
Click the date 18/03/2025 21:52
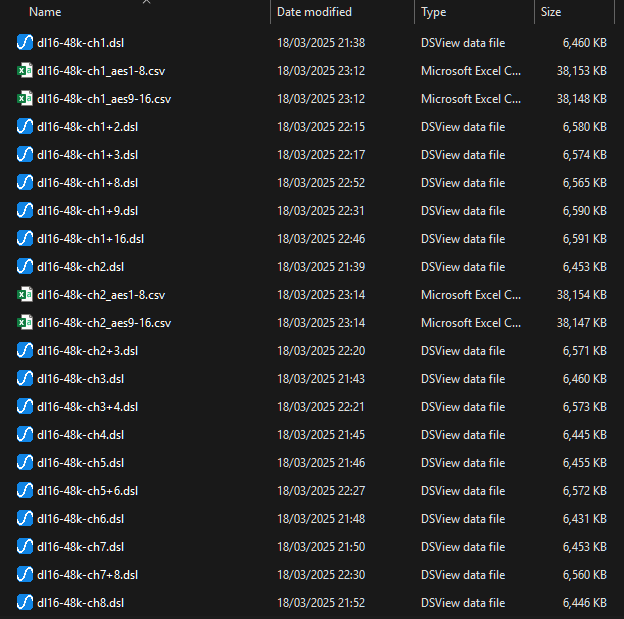click(321, 603)
